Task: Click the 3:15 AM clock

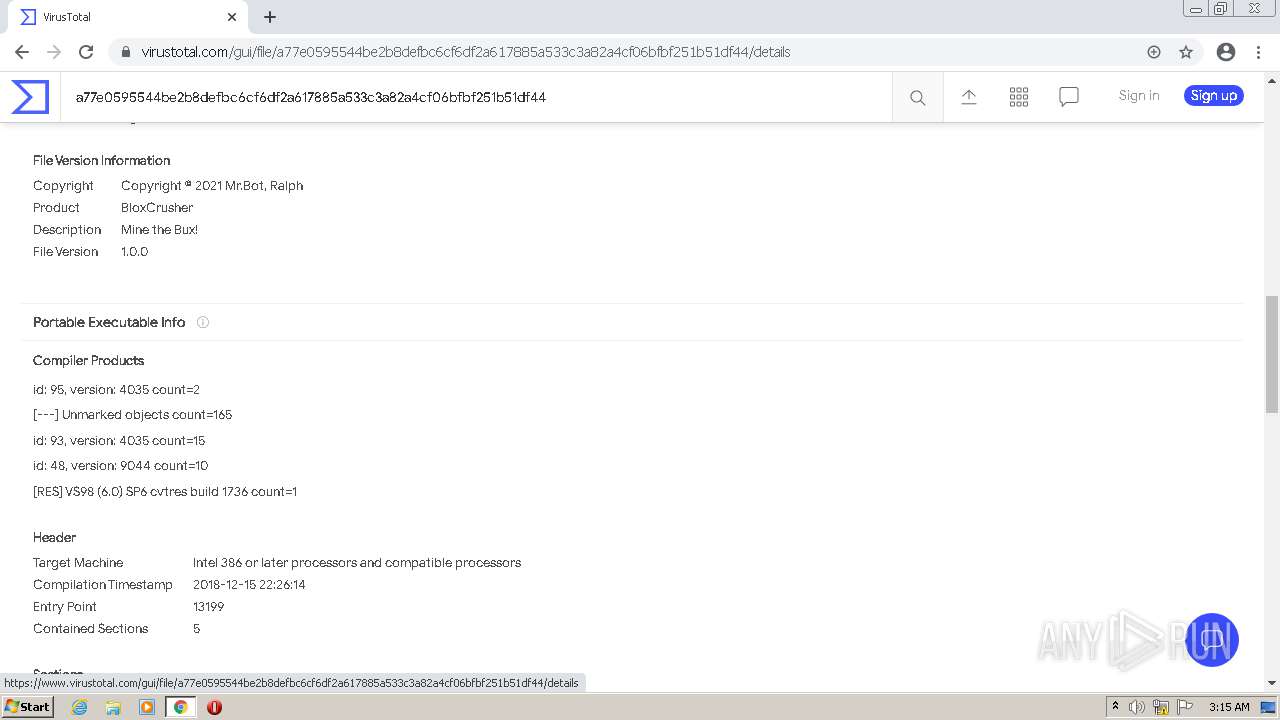Action: 1229,707
